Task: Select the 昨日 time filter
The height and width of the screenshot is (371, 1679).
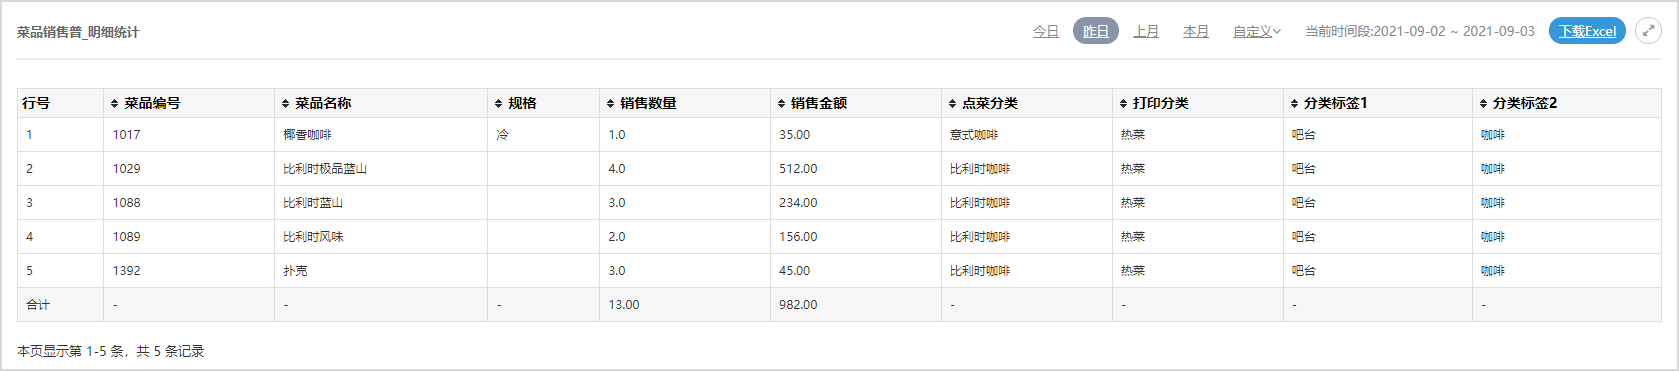Action: [1096, 32]
